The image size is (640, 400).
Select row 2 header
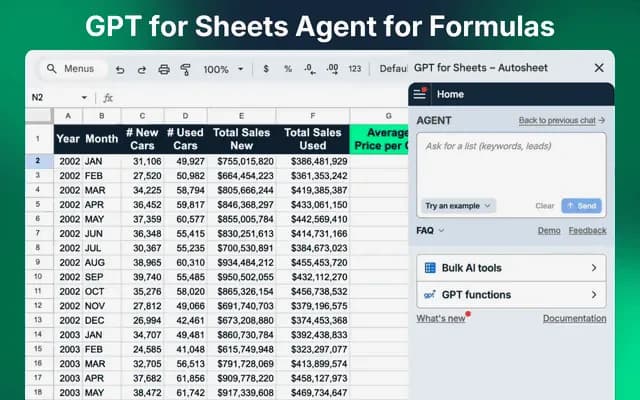point(39,161)
